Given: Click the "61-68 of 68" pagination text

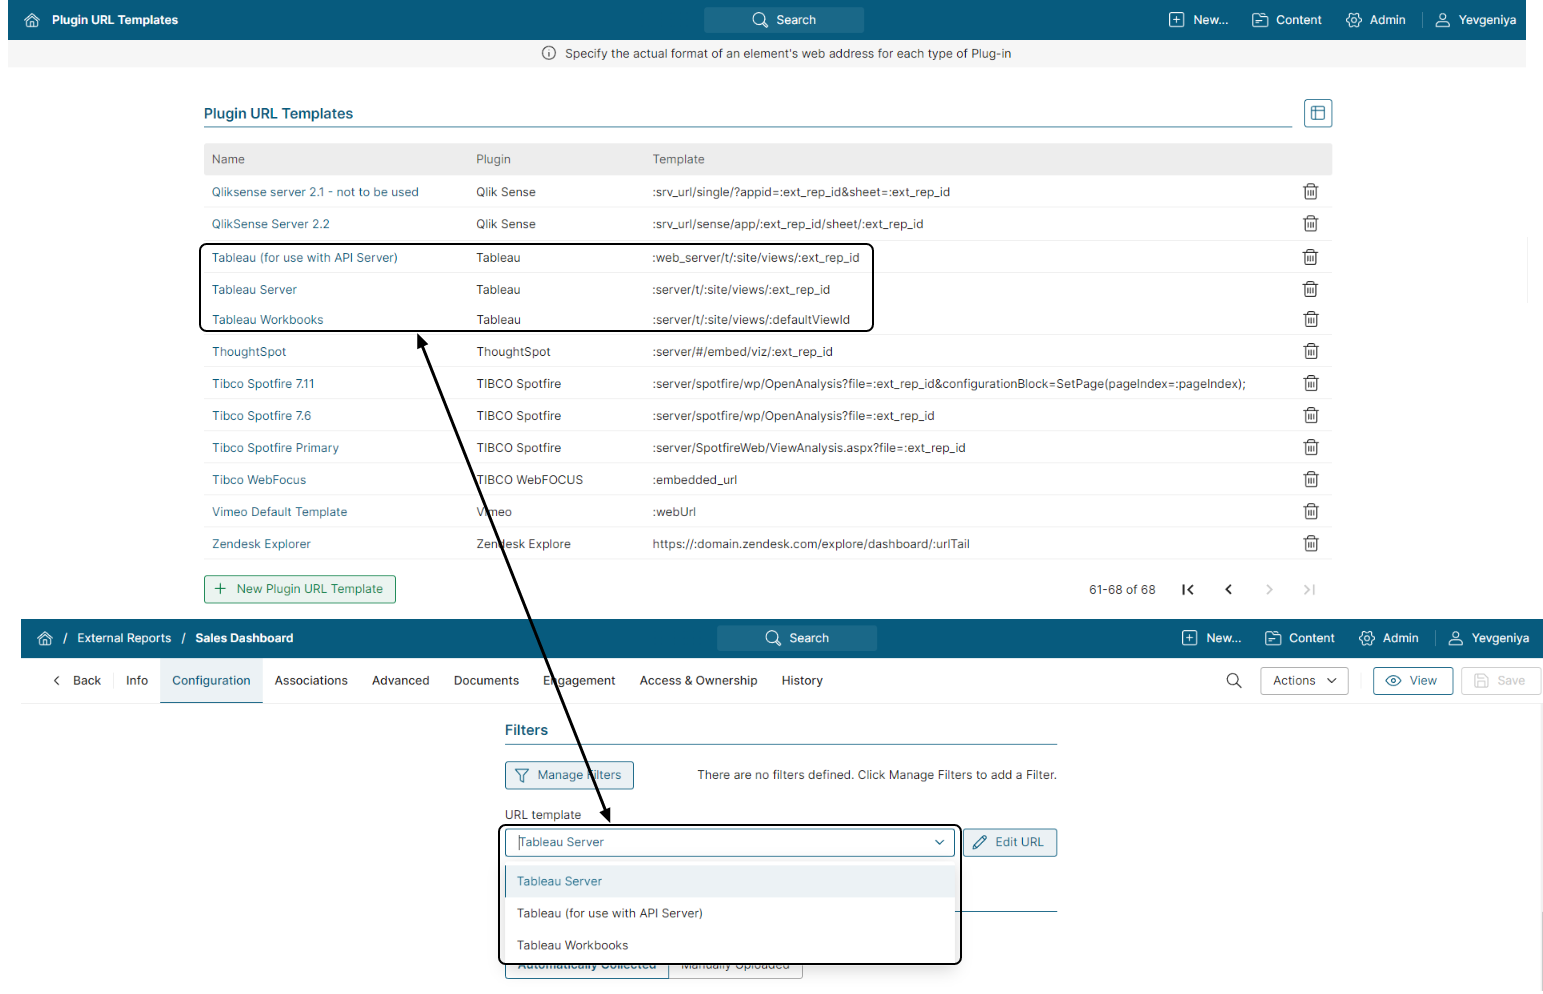Looking at the screenshot, I should coord(1122,590).
